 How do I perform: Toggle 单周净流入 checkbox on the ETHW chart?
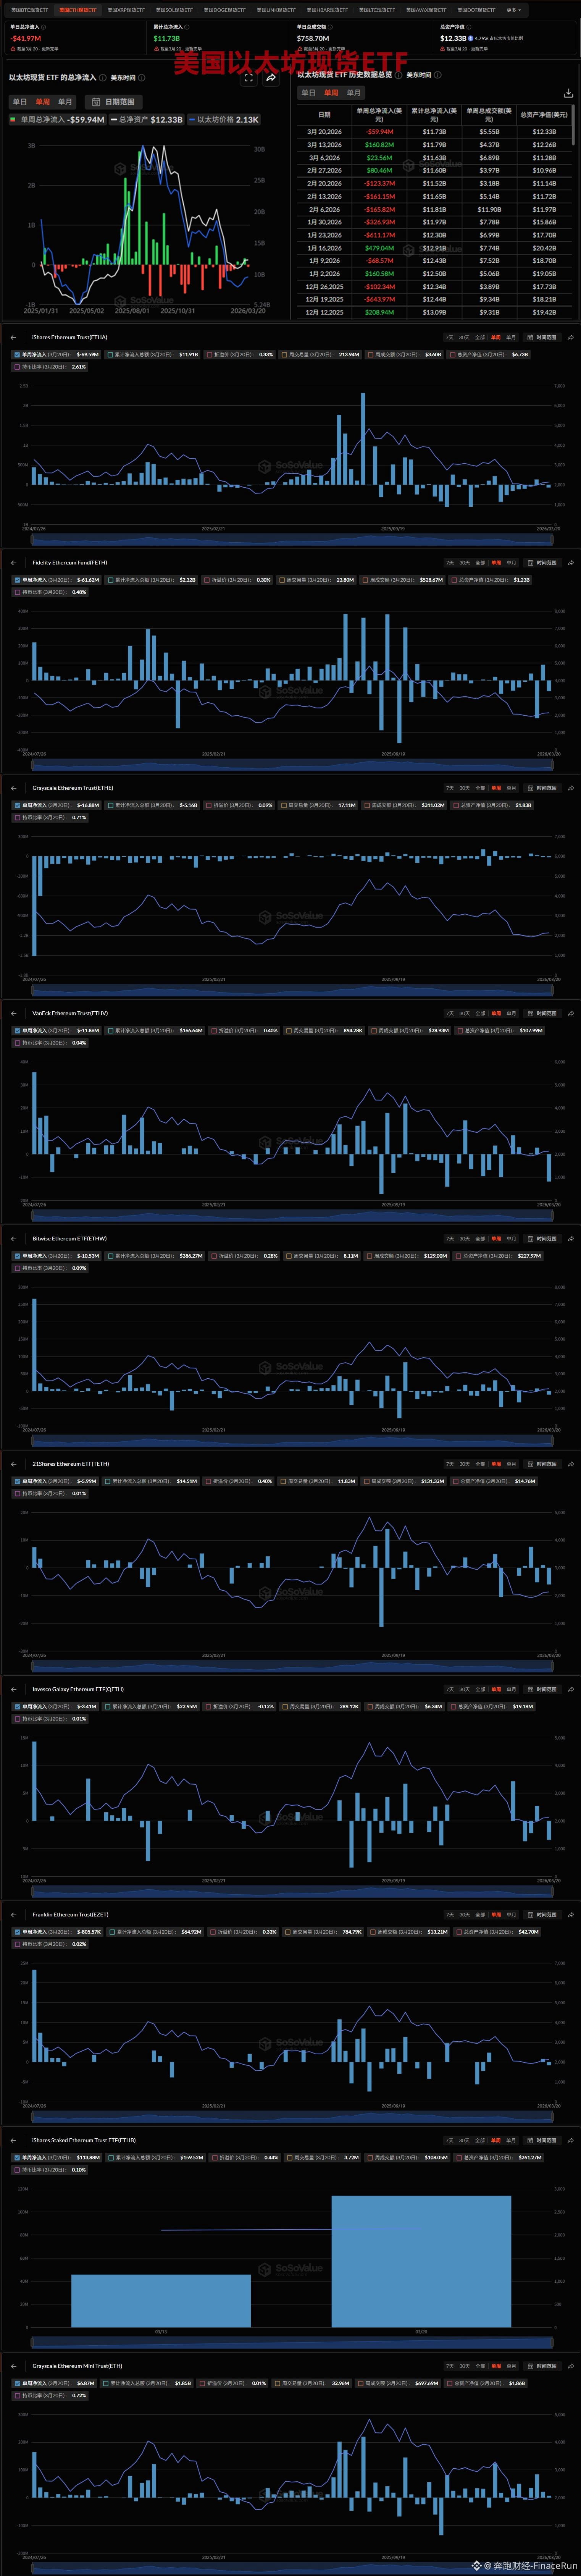17,1256
